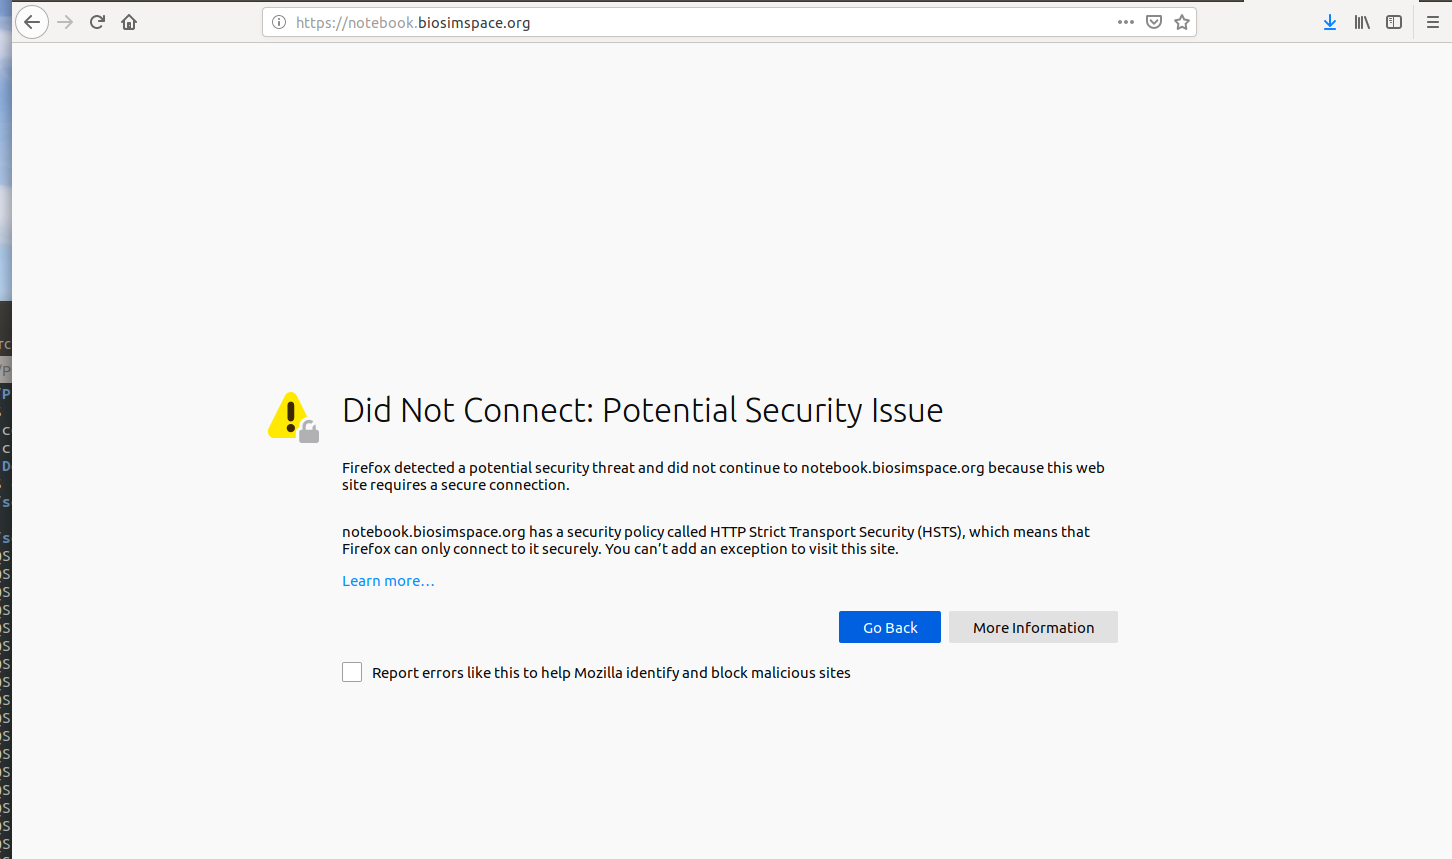Click the back navigation arrow

[32, 21]
